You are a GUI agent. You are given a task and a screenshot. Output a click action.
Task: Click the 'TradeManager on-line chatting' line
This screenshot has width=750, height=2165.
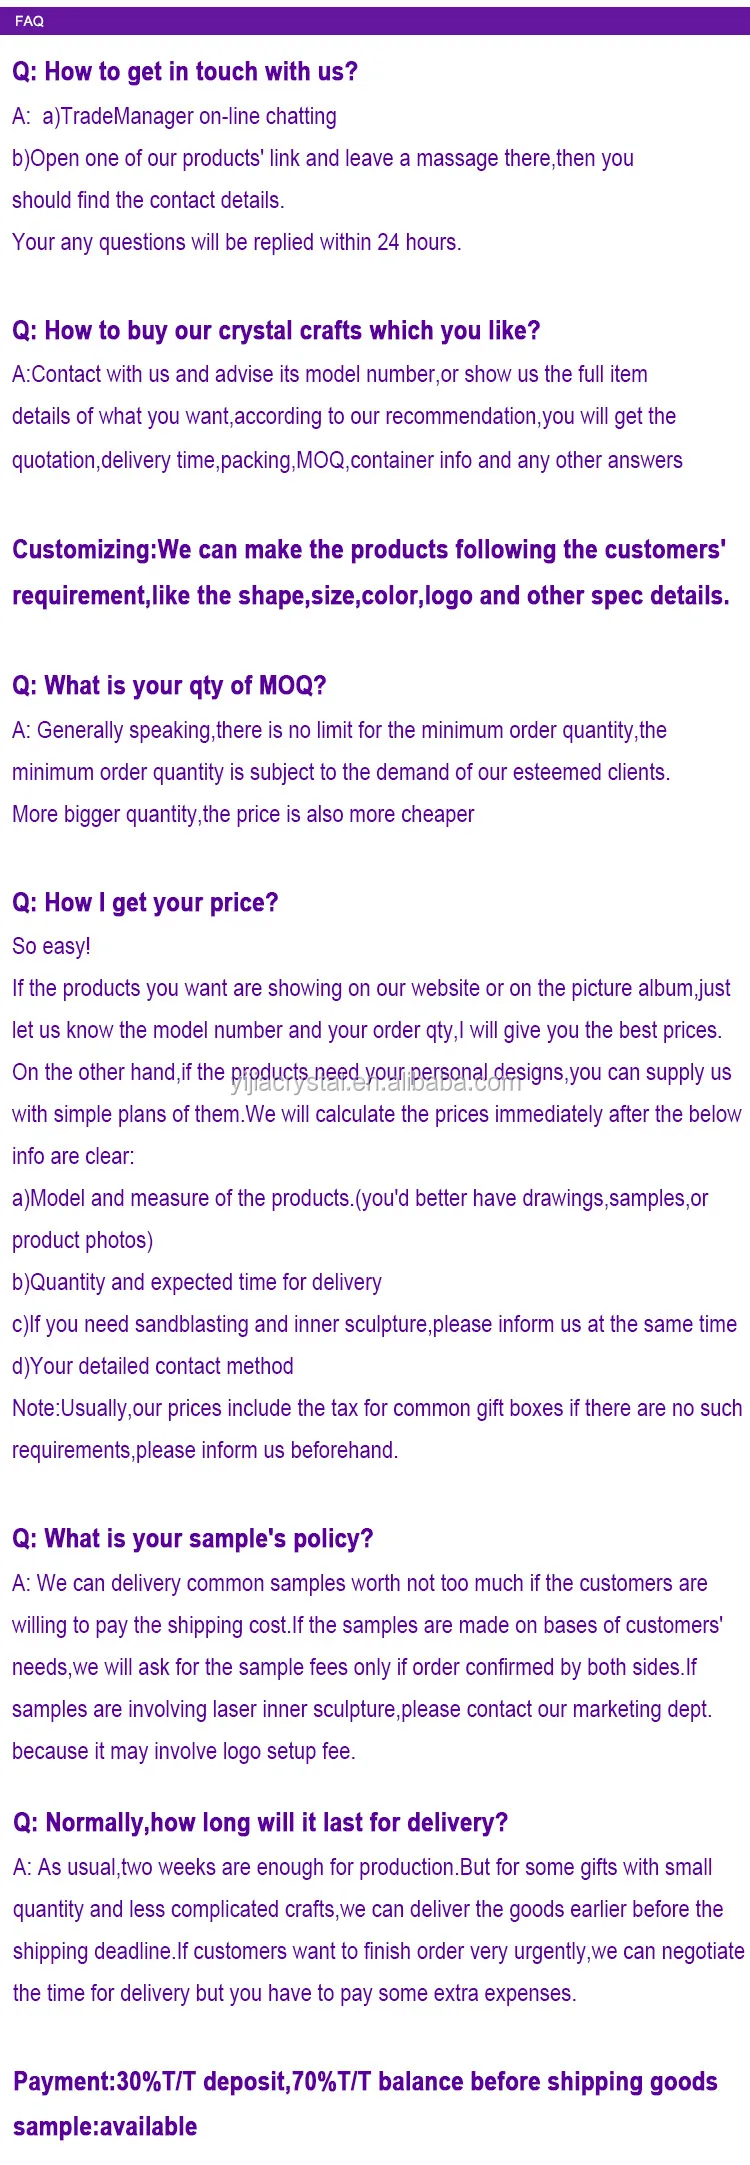point(174,116)
